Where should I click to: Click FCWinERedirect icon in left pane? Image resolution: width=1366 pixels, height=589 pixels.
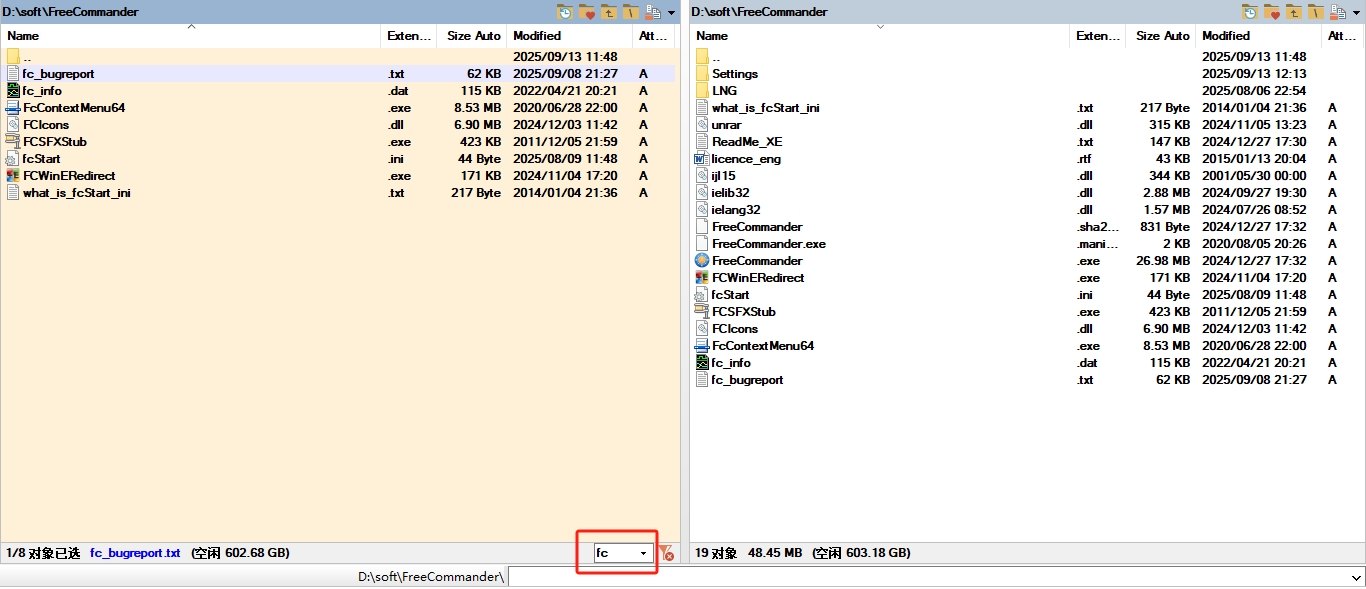tap(13, 176)
